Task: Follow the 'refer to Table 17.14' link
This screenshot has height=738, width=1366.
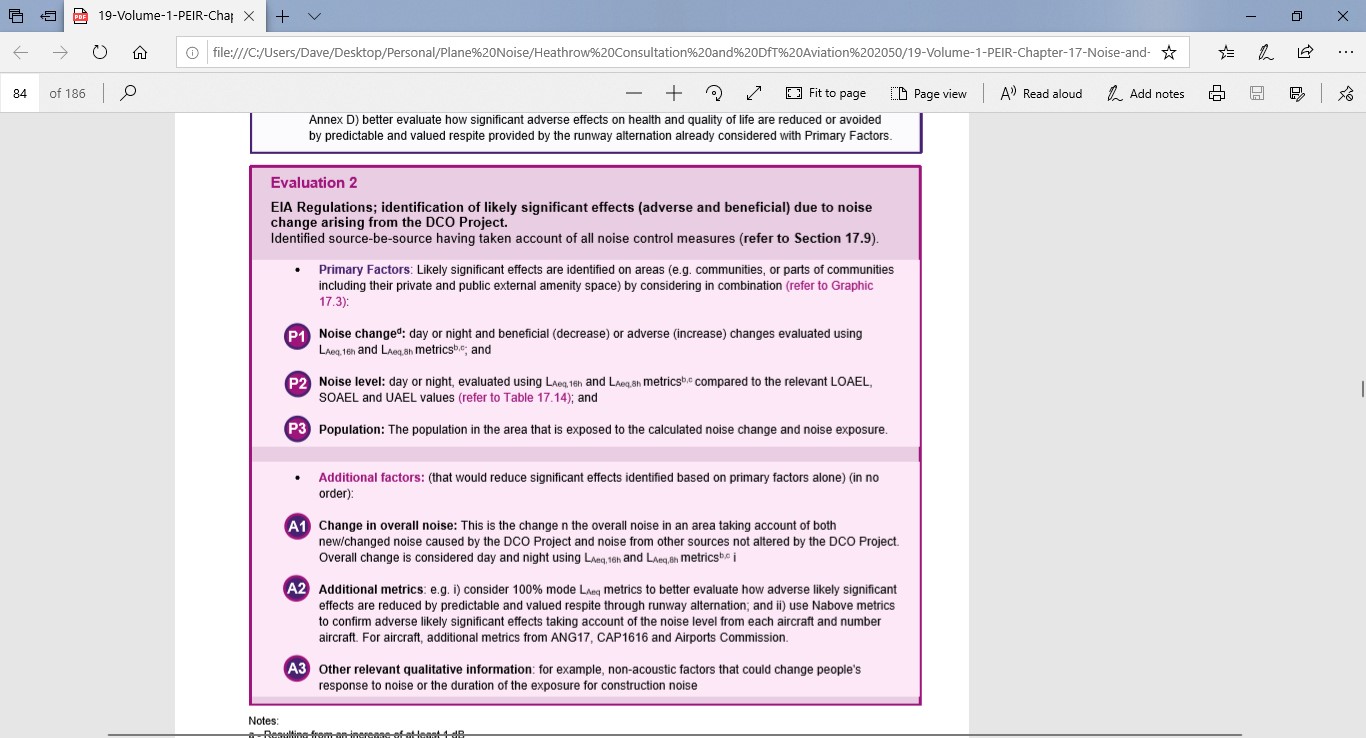Action: tap(515, 398)
